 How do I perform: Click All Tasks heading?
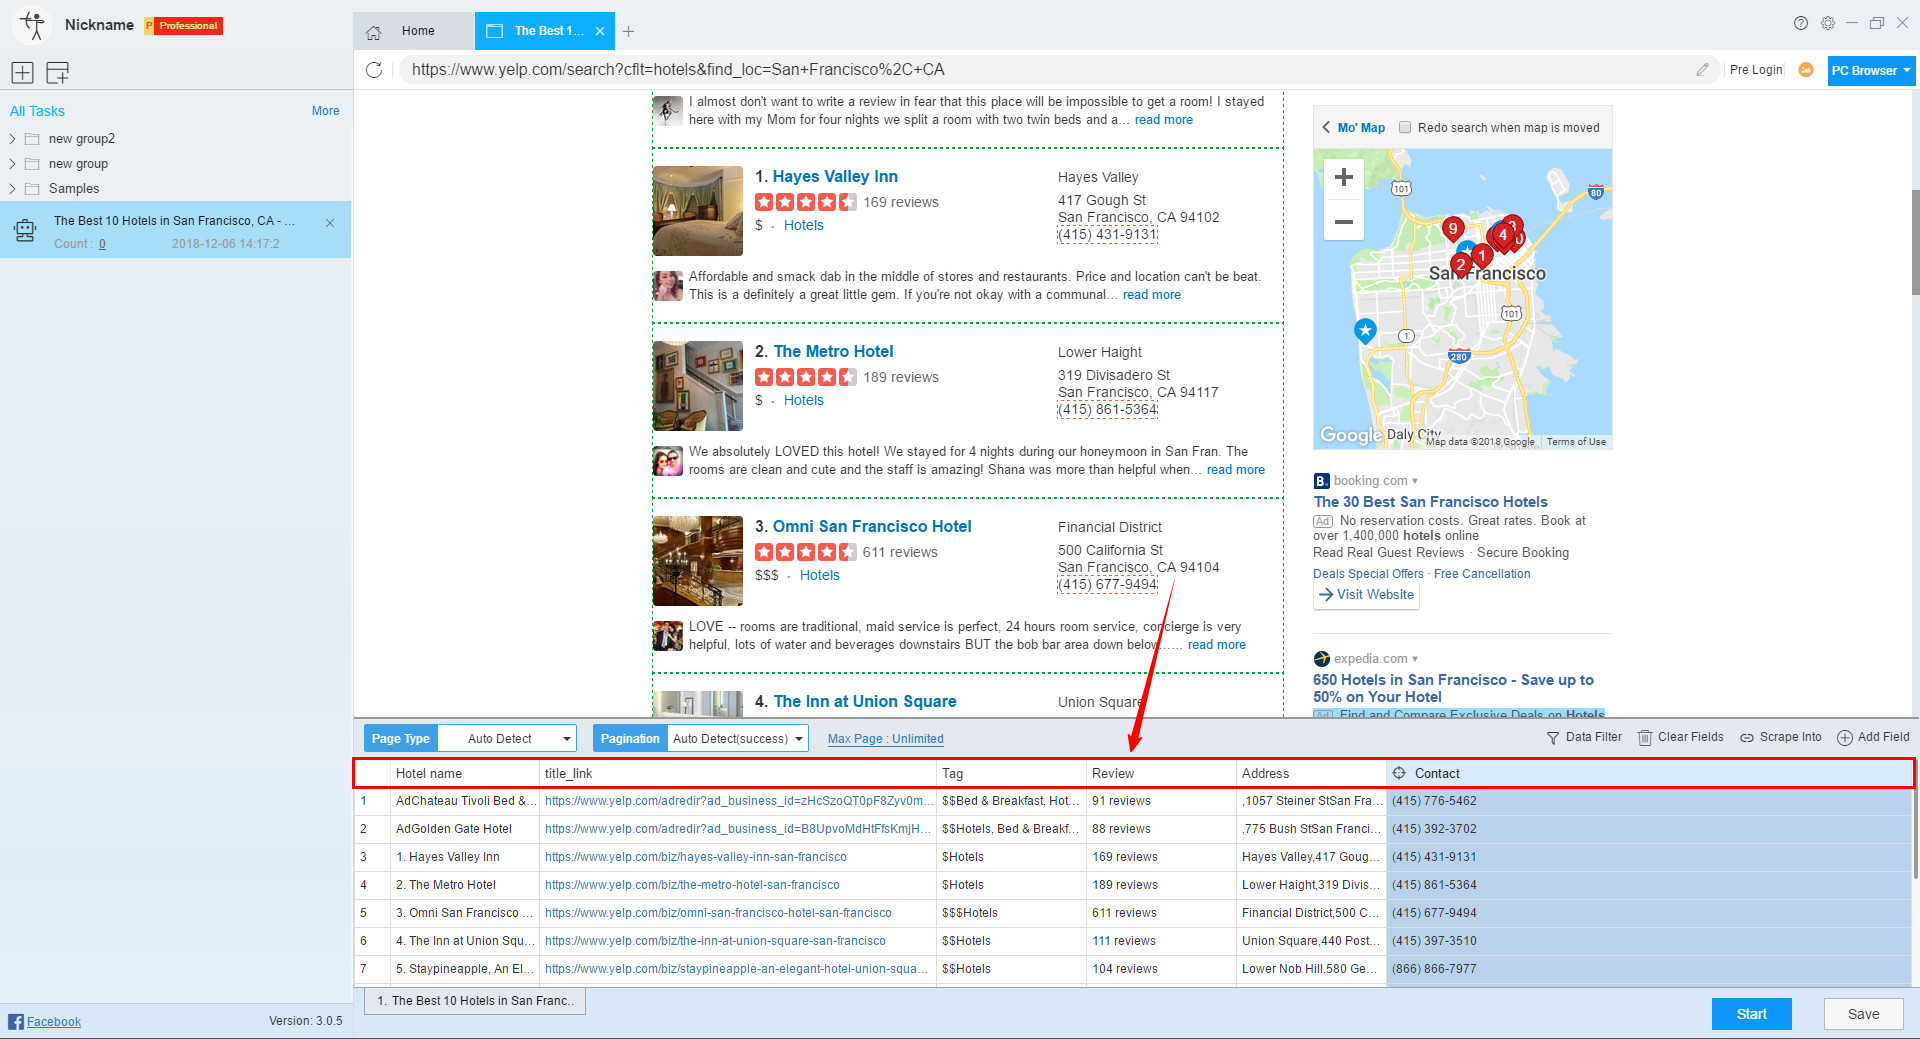37,111
